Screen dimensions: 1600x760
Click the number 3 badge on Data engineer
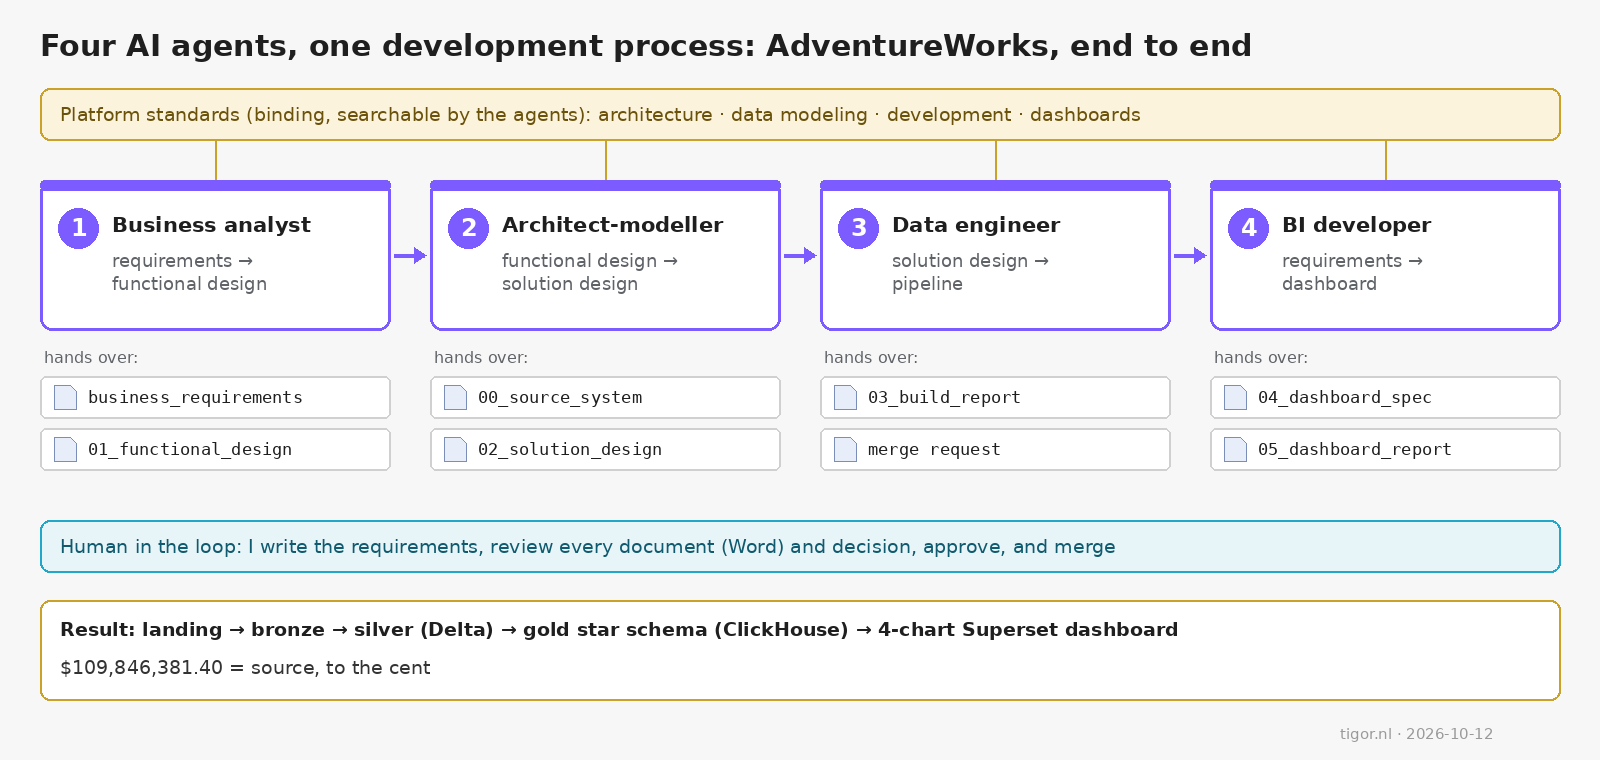click(859, 228)
